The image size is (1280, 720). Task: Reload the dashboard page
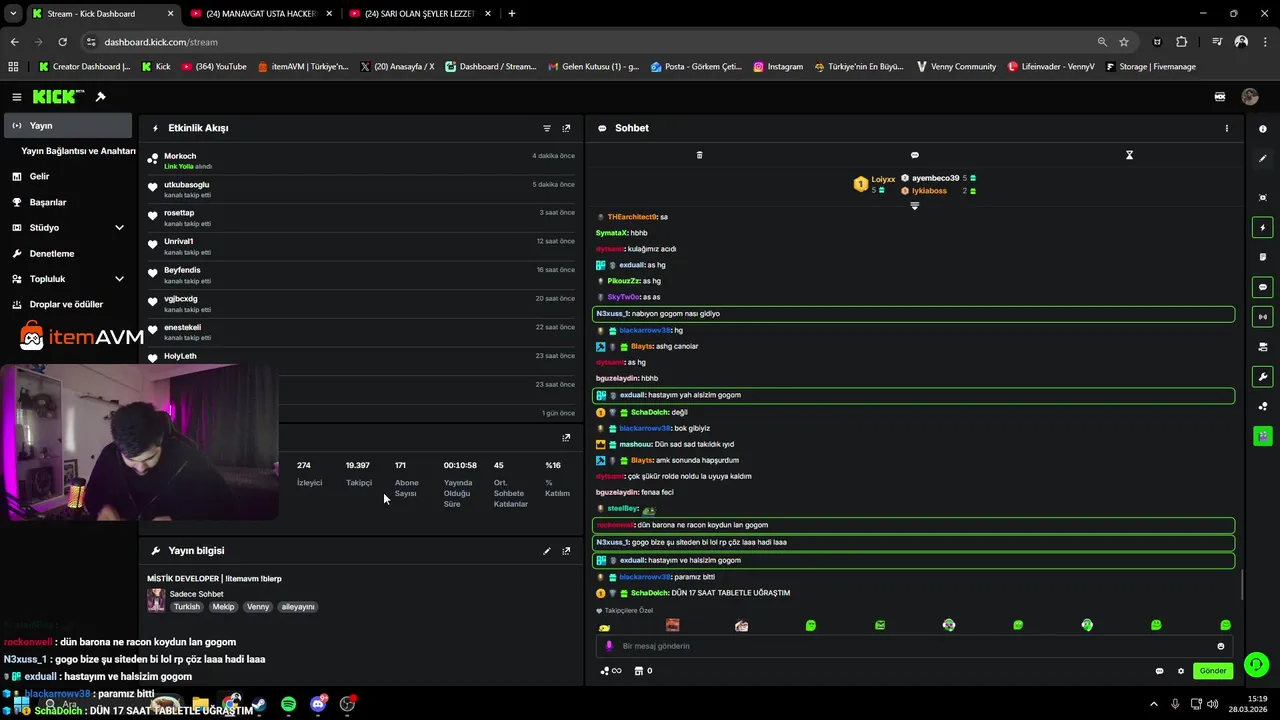tap(62, 42)
